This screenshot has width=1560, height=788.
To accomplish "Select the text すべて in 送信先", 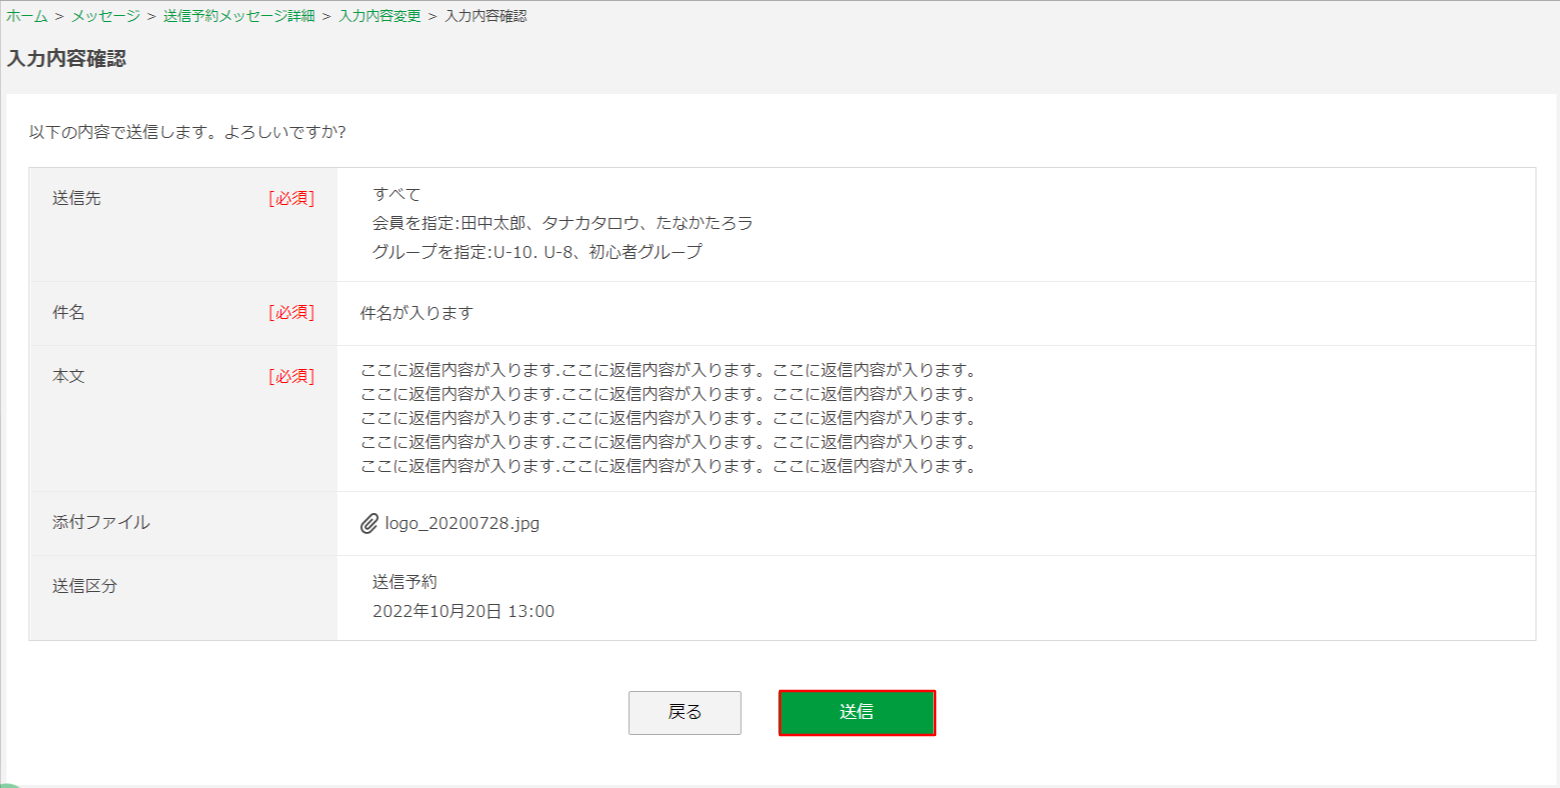I will [397, 194].
